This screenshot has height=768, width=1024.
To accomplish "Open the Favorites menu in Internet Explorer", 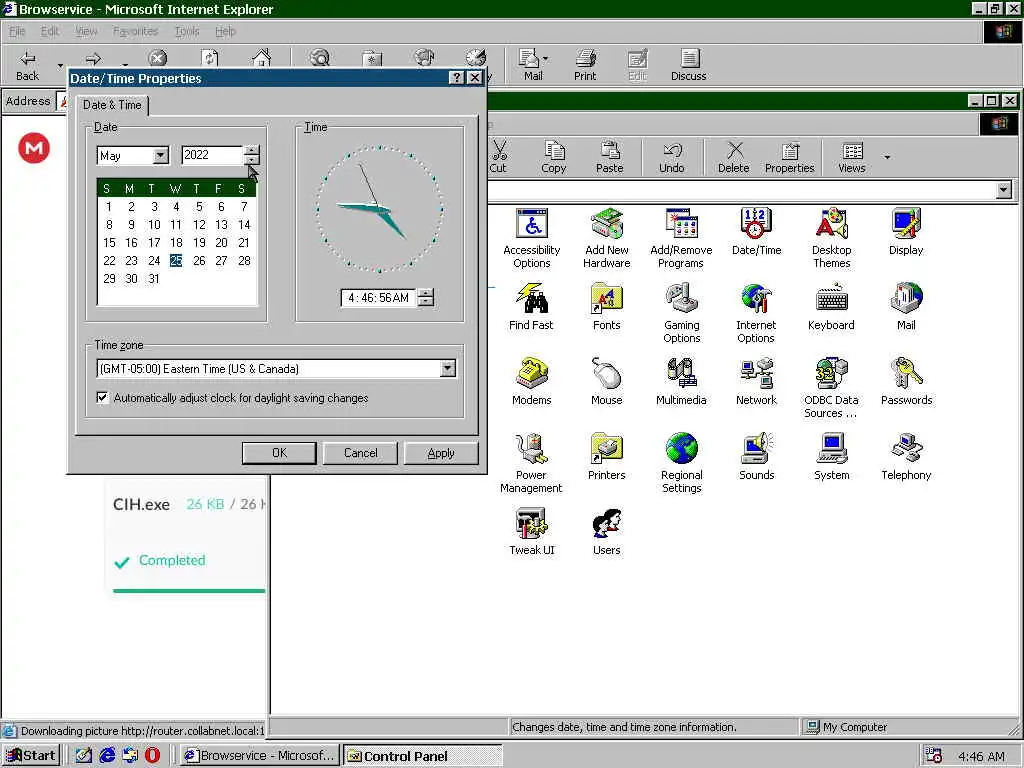I will [x=135, y=31].
